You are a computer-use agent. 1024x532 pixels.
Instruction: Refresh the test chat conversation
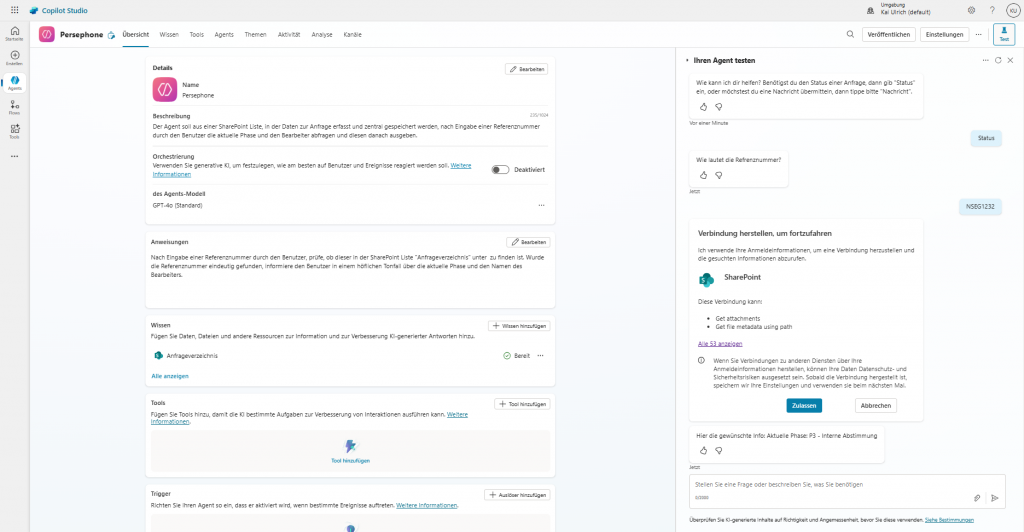997,61
